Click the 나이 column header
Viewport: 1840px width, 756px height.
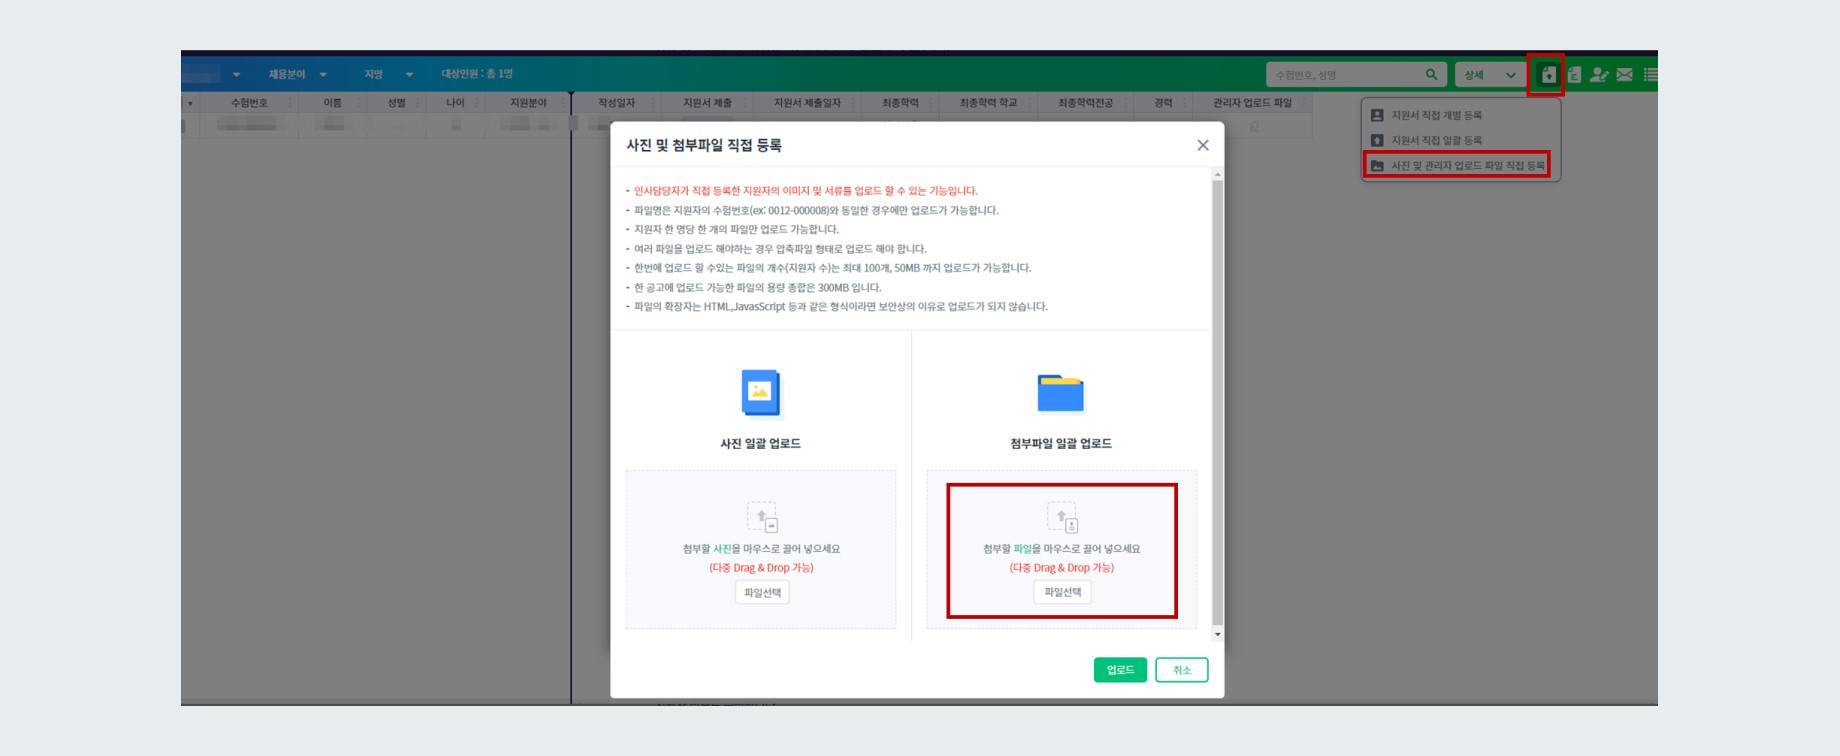point(455,103)
